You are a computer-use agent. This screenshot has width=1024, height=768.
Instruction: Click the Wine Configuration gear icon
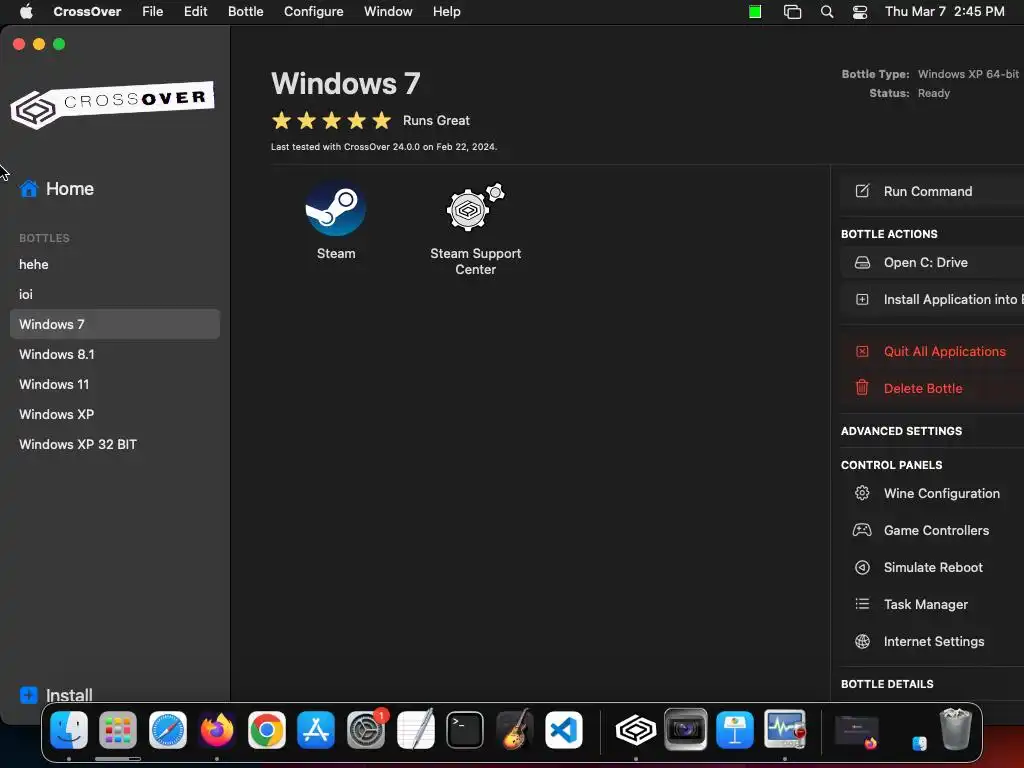[862, 493]
